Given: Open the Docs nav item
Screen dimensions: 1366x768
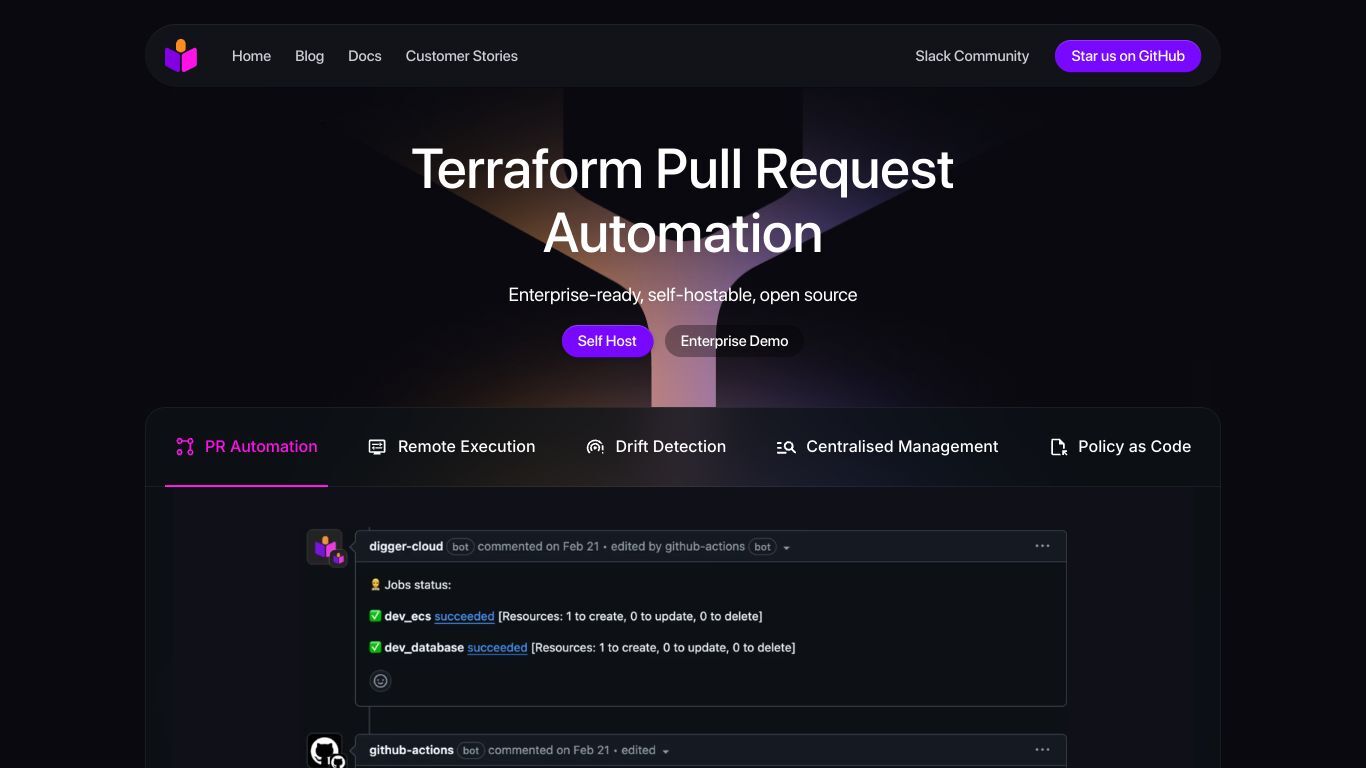Looking at the screenshot, I should [365, 56].
